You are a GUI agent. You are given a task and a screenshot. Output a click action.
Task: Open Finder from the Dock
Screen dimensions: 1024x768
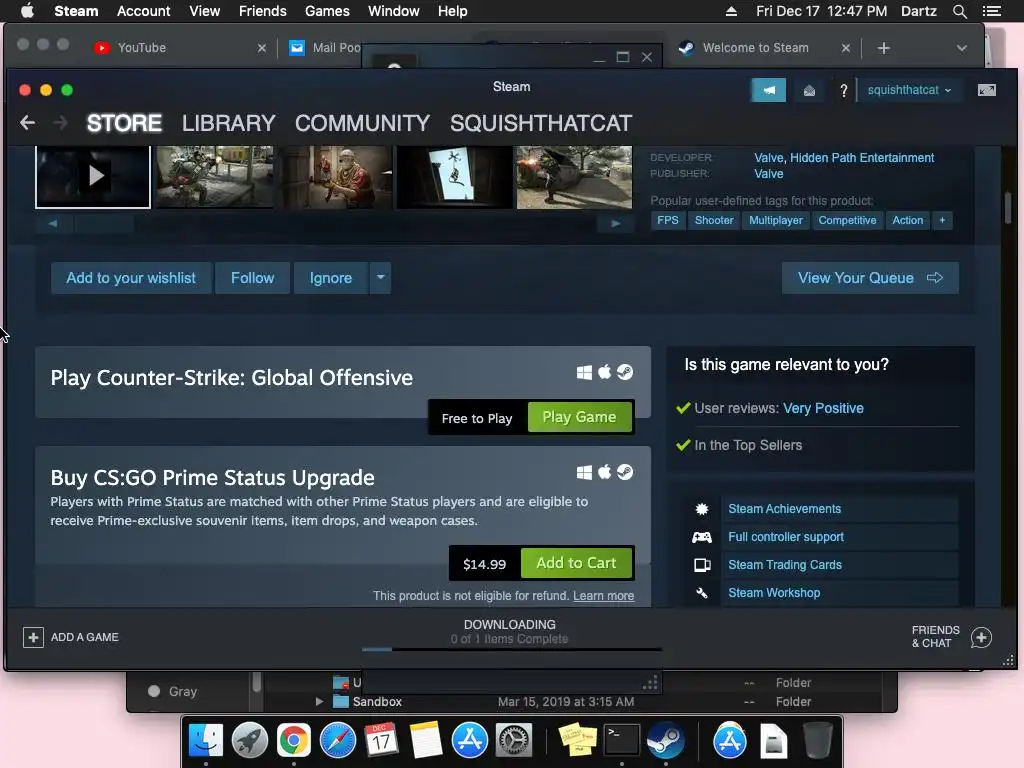206,741
